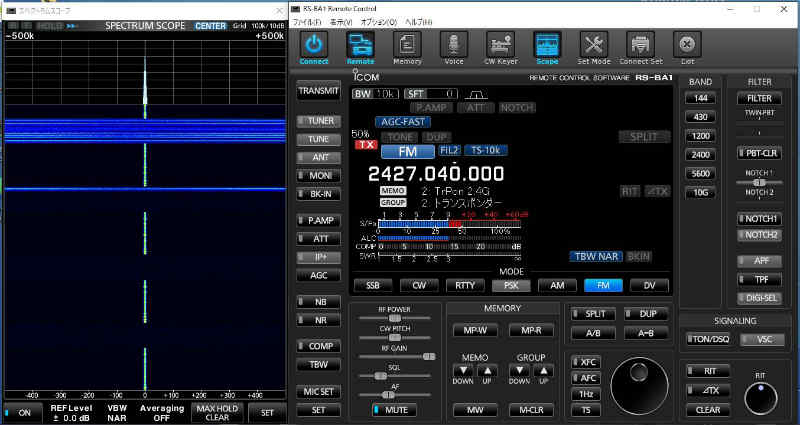Select DV mode
Screen dimensions: 800x425
[x=649, y=286]
